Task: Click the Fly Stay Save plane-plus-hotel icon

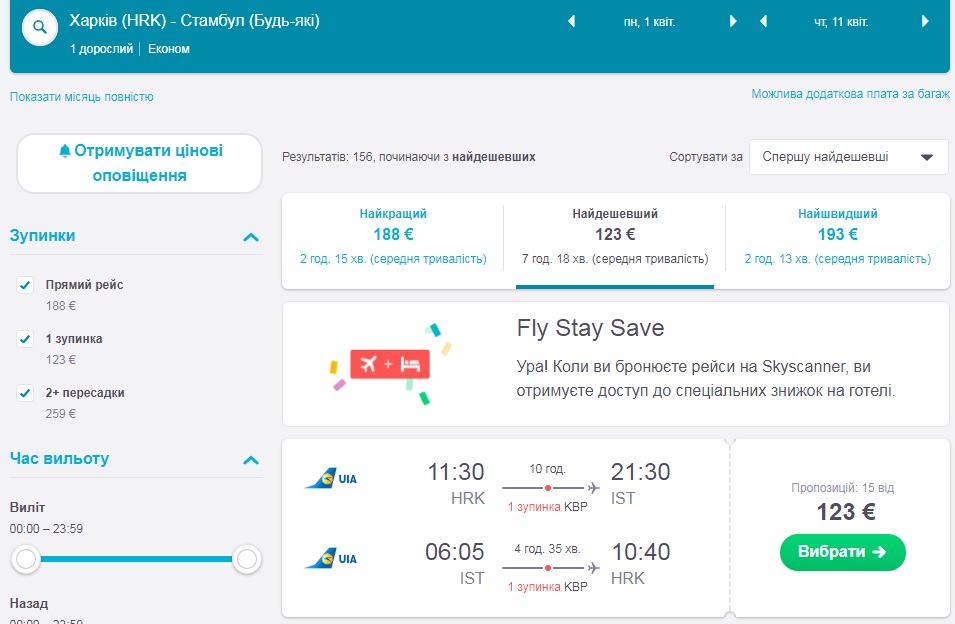Action: coord(389,365)
